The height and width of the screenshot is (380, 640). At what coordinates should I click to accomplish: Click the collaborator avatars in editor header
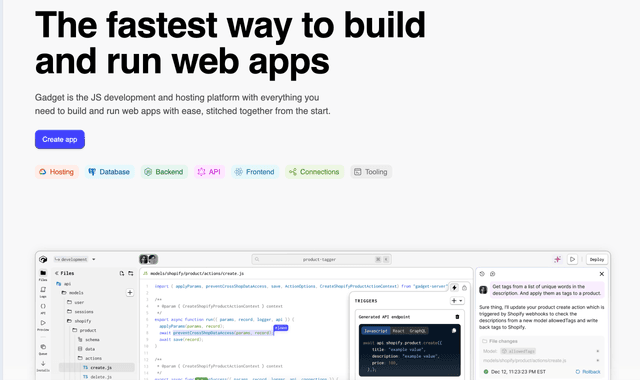[148, 259]
